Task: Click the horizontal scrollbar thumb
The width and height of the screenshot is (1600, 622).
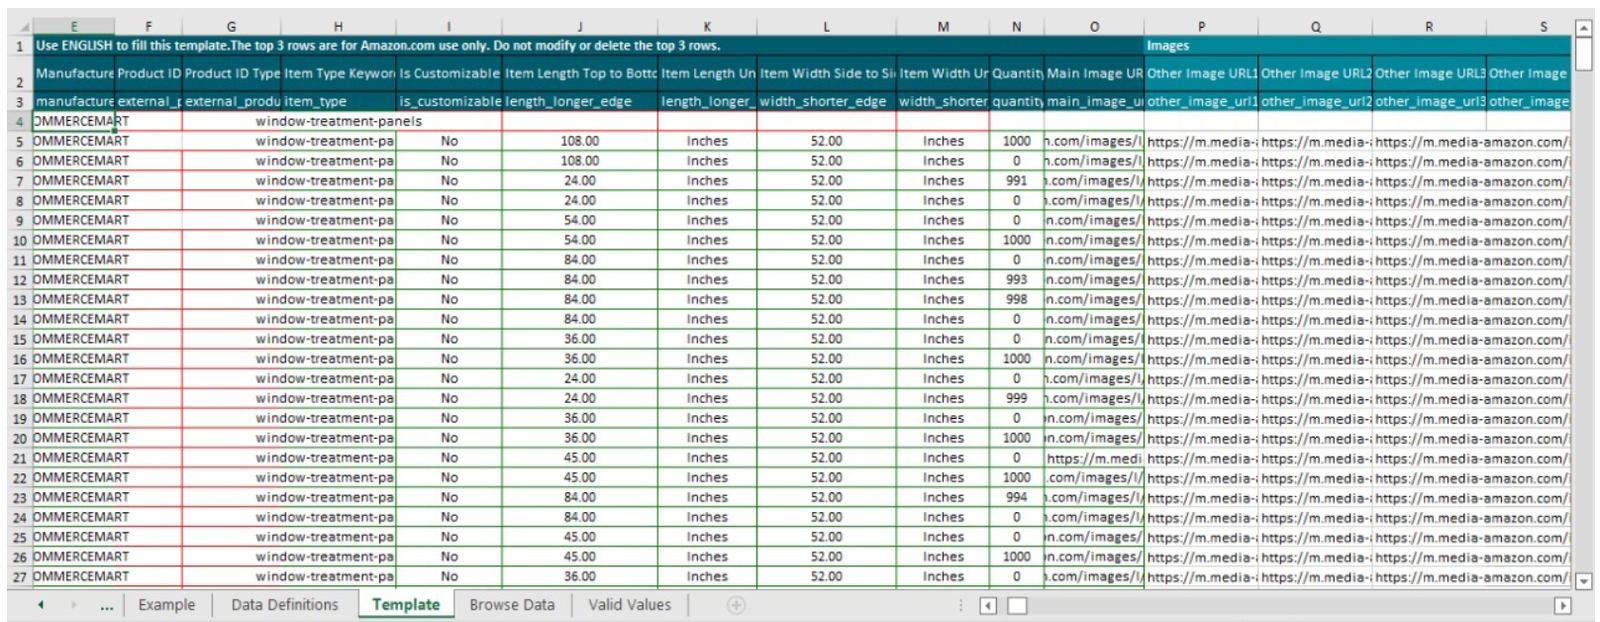Action: pos(1017,606)
